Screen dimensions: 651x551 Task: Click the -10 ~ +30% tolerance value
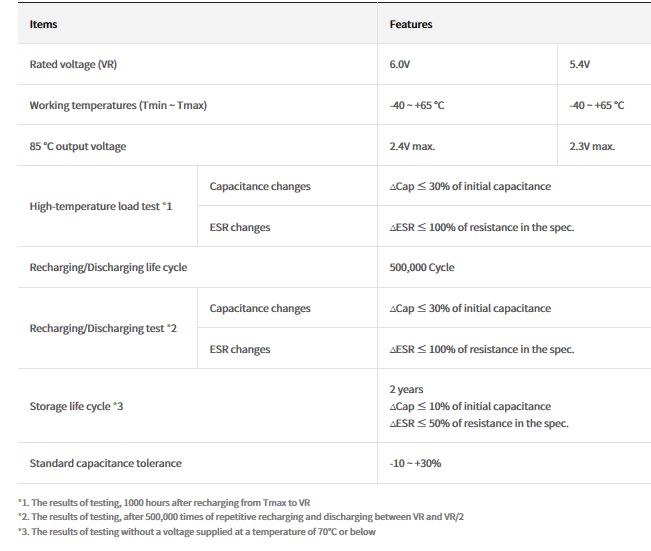point(416,463)
